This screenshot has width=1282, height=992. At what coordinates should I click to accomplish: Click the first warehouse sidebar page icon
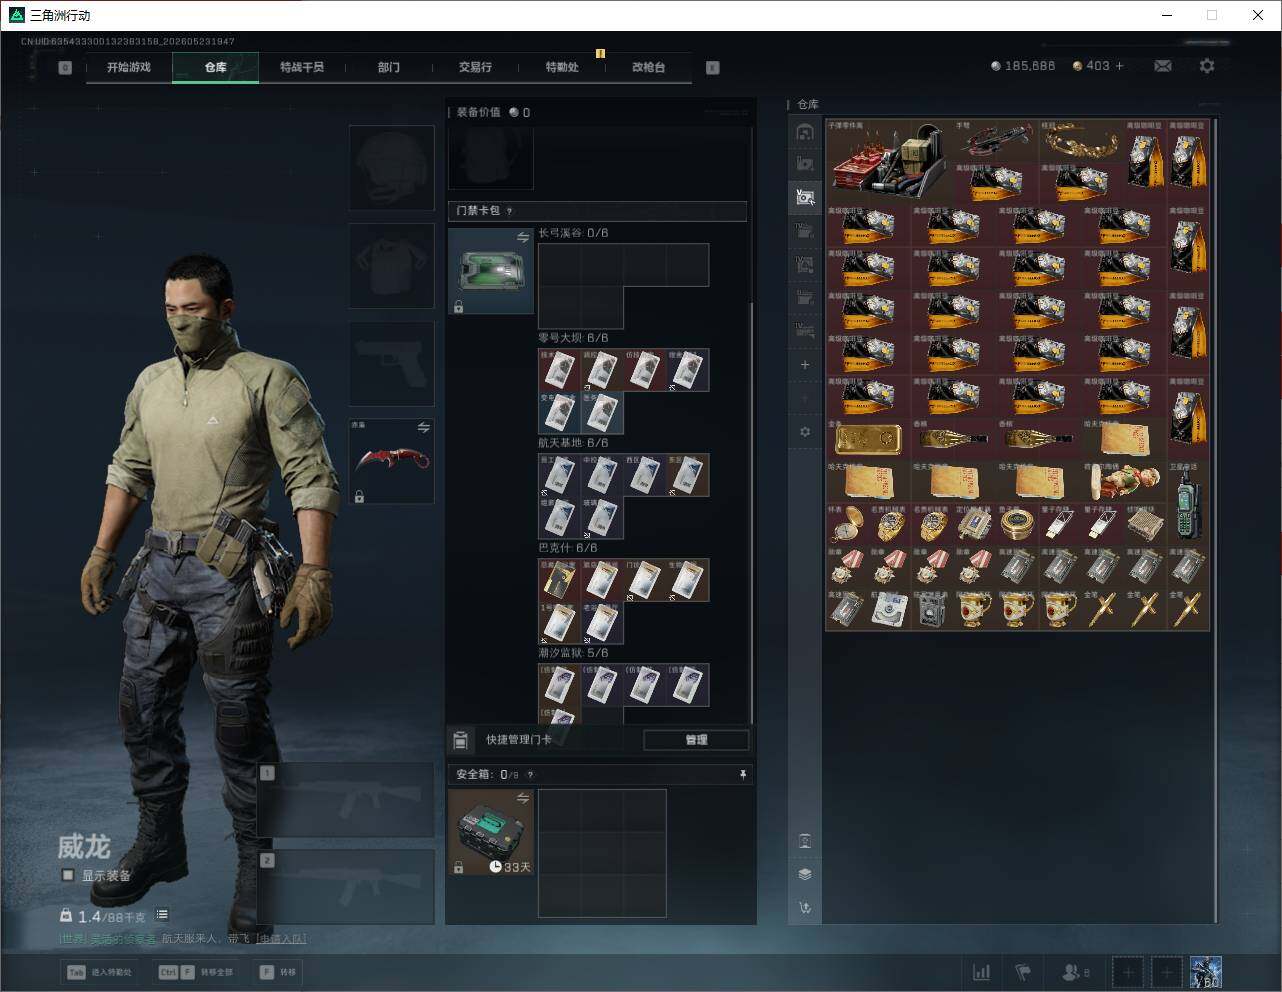coord(805,131)
